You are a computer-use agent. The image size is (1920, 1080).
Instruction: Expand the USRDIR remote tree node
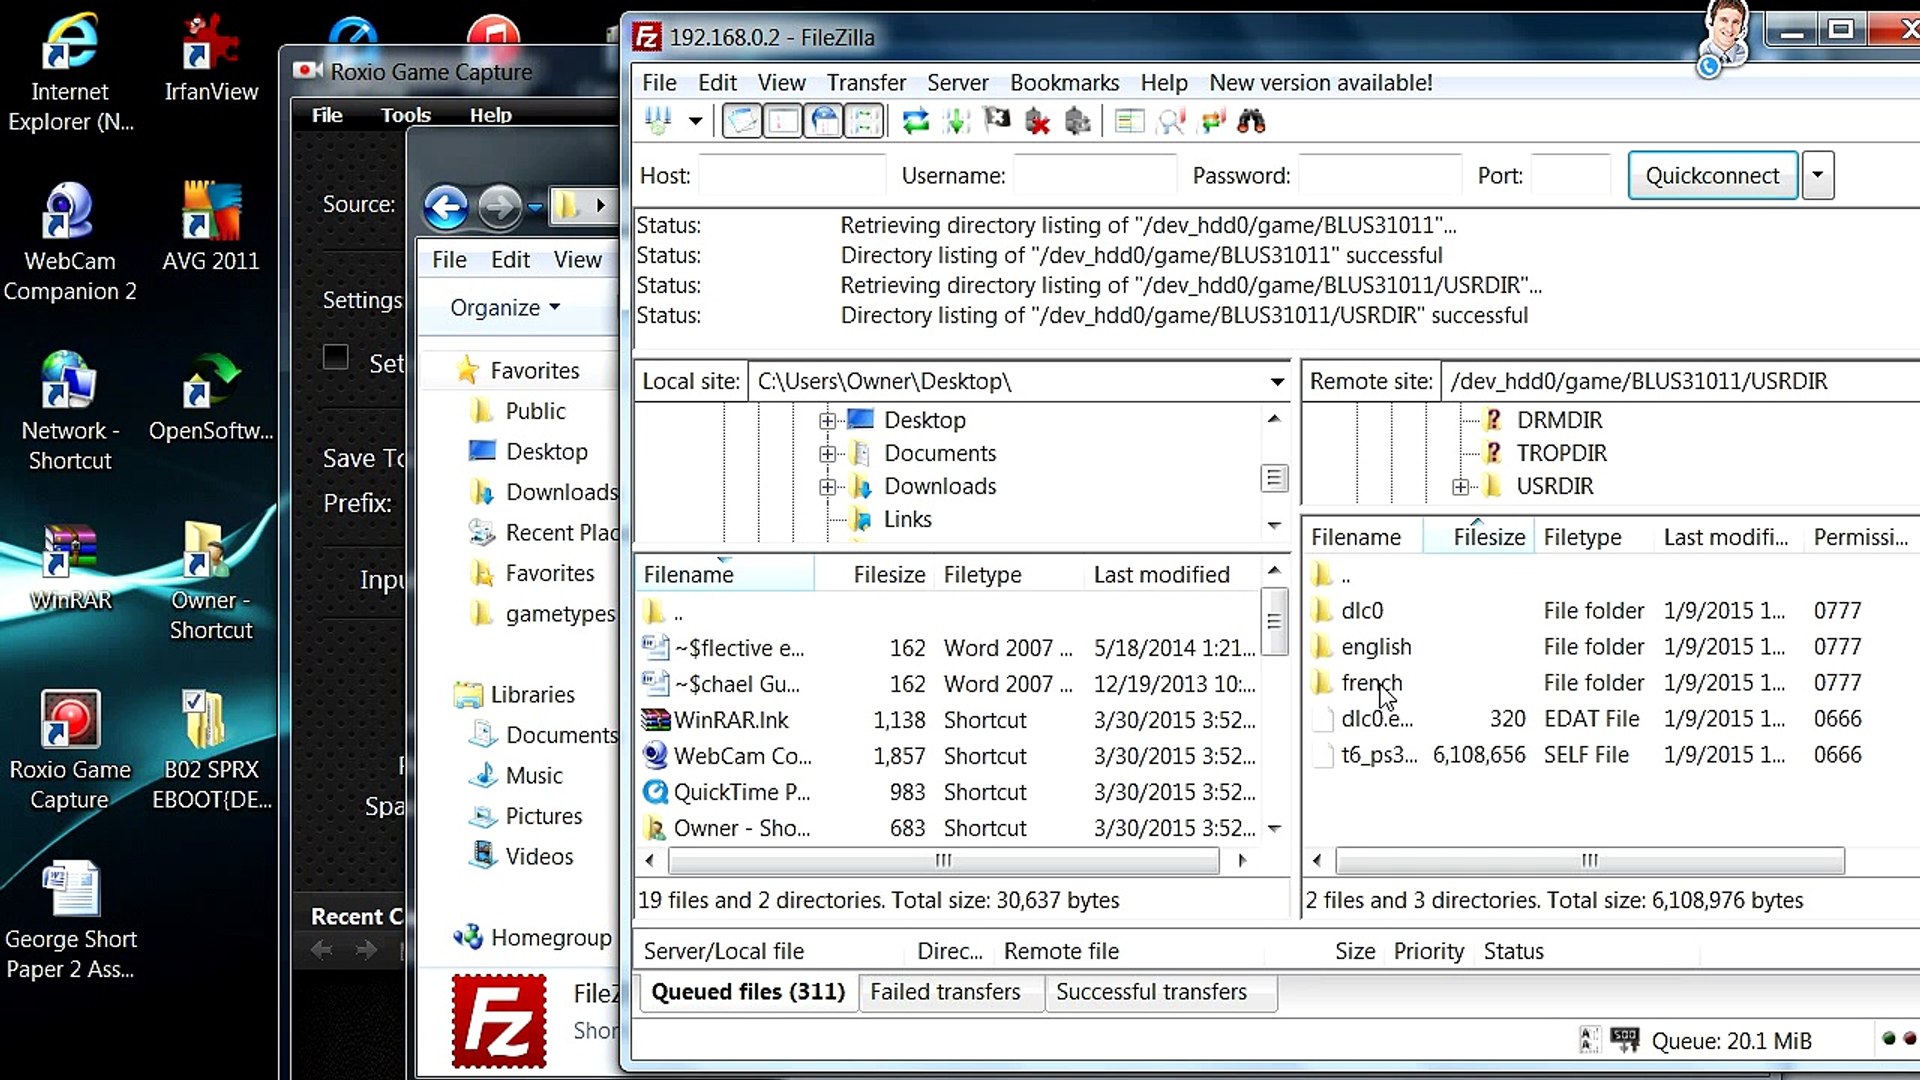(1461, 487)
